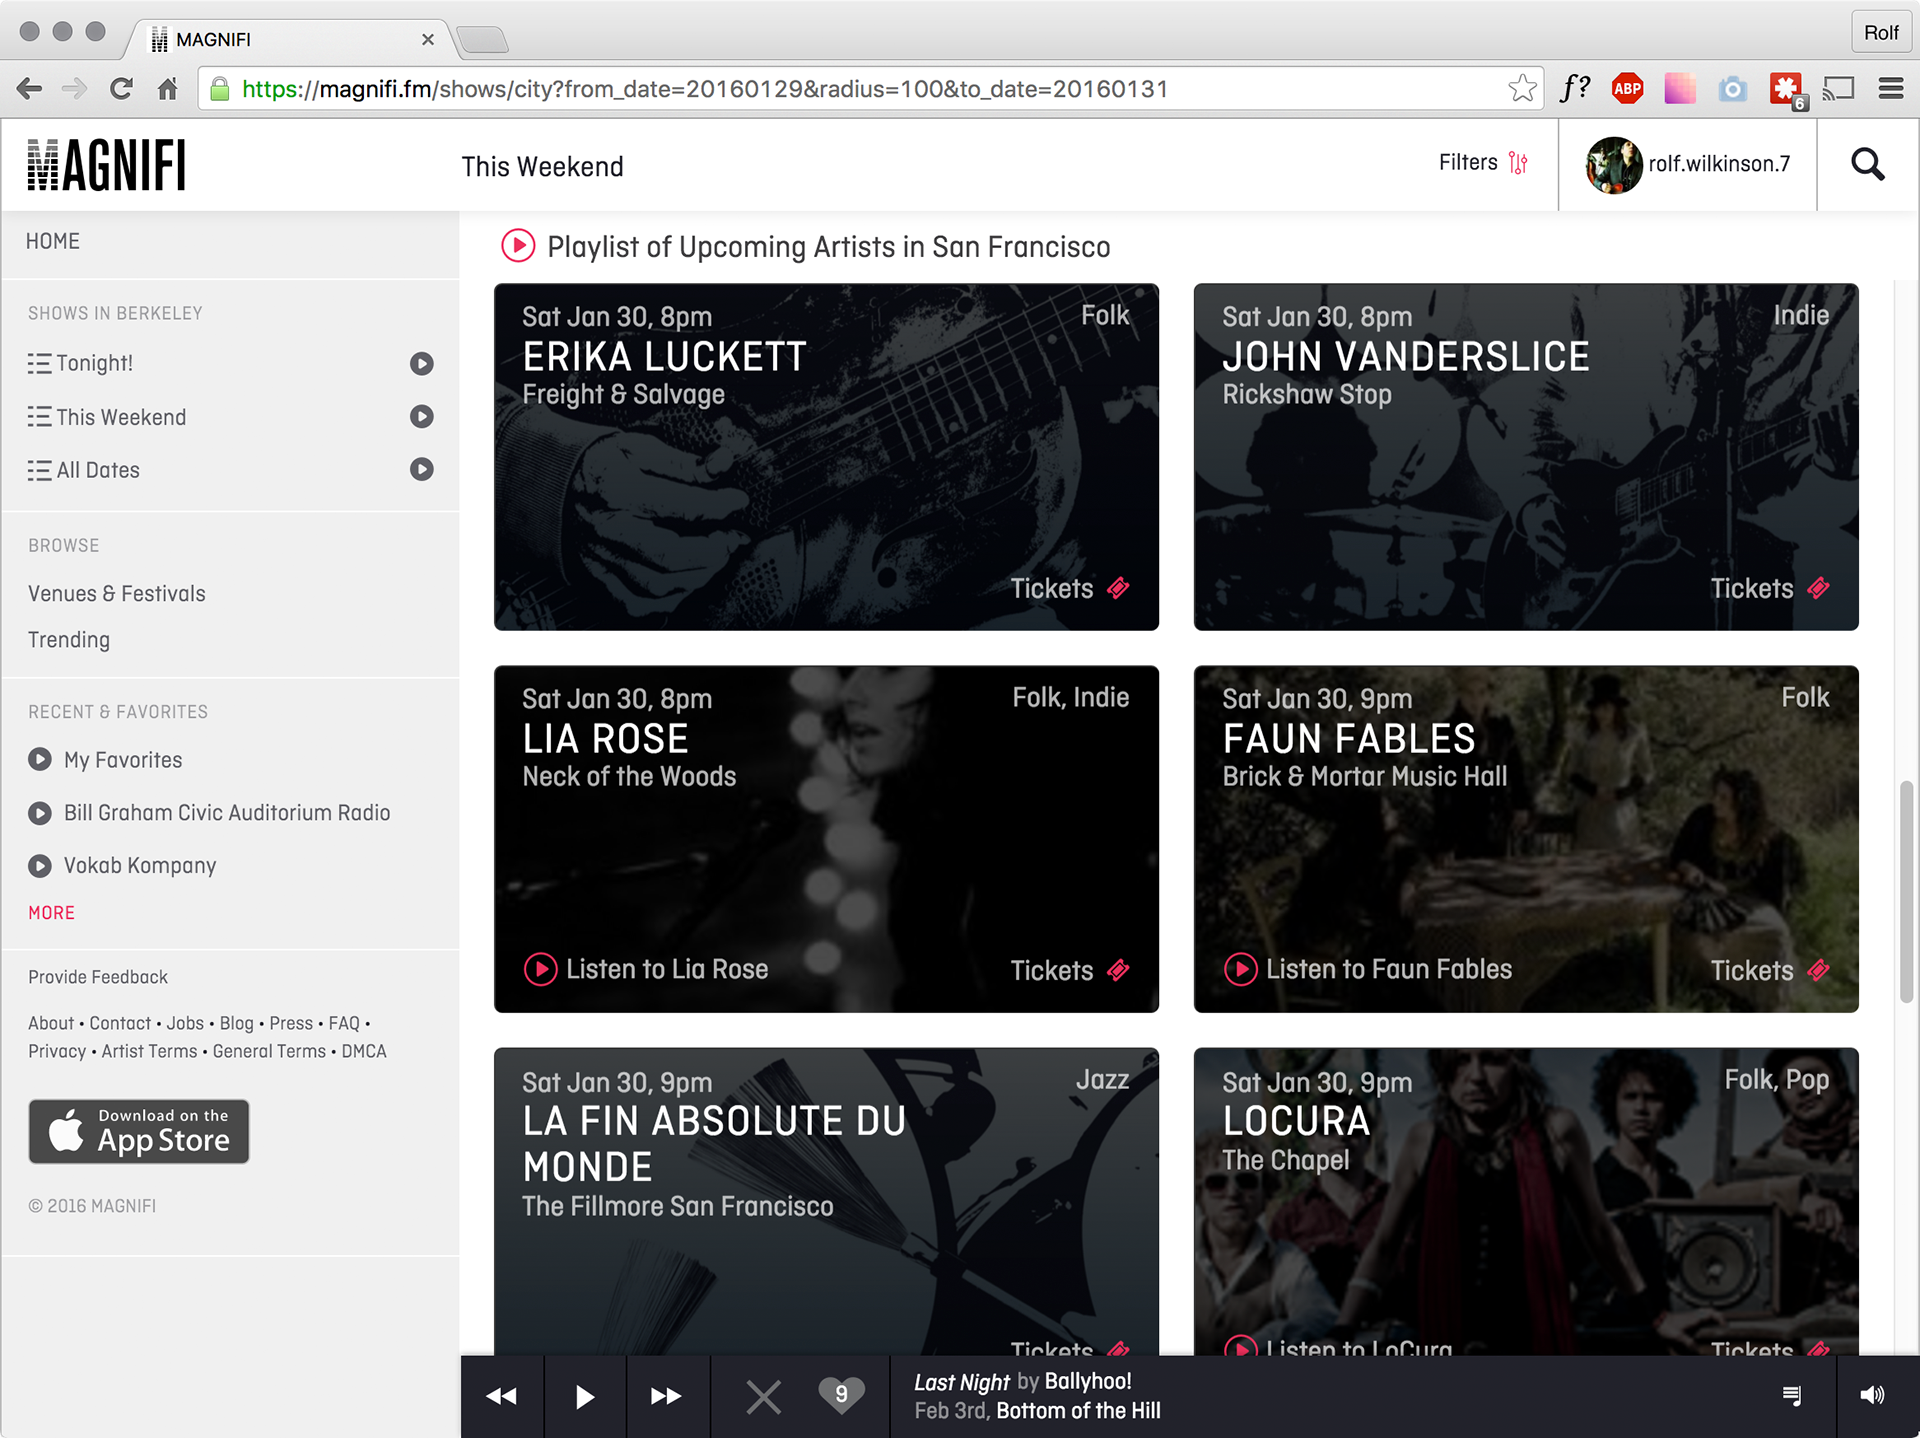Open the John Vanderslice show card
This screenshot has width=1920, height=1438.
[1526, 457]
